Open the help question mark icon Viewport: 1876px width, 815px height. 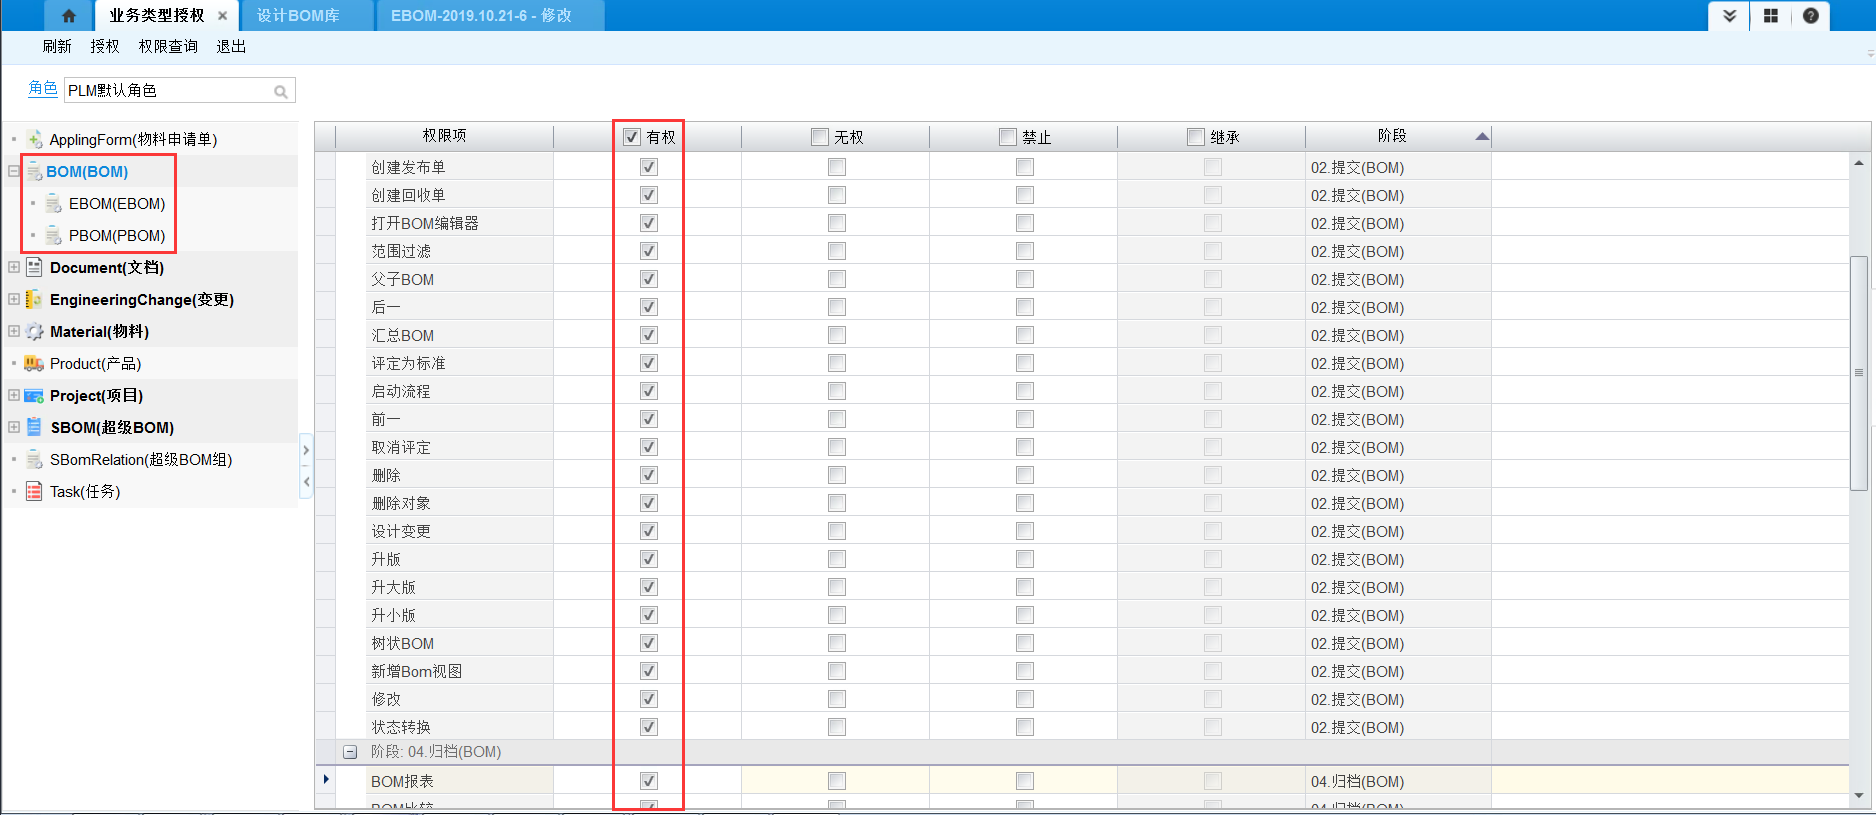point(1810,16)
